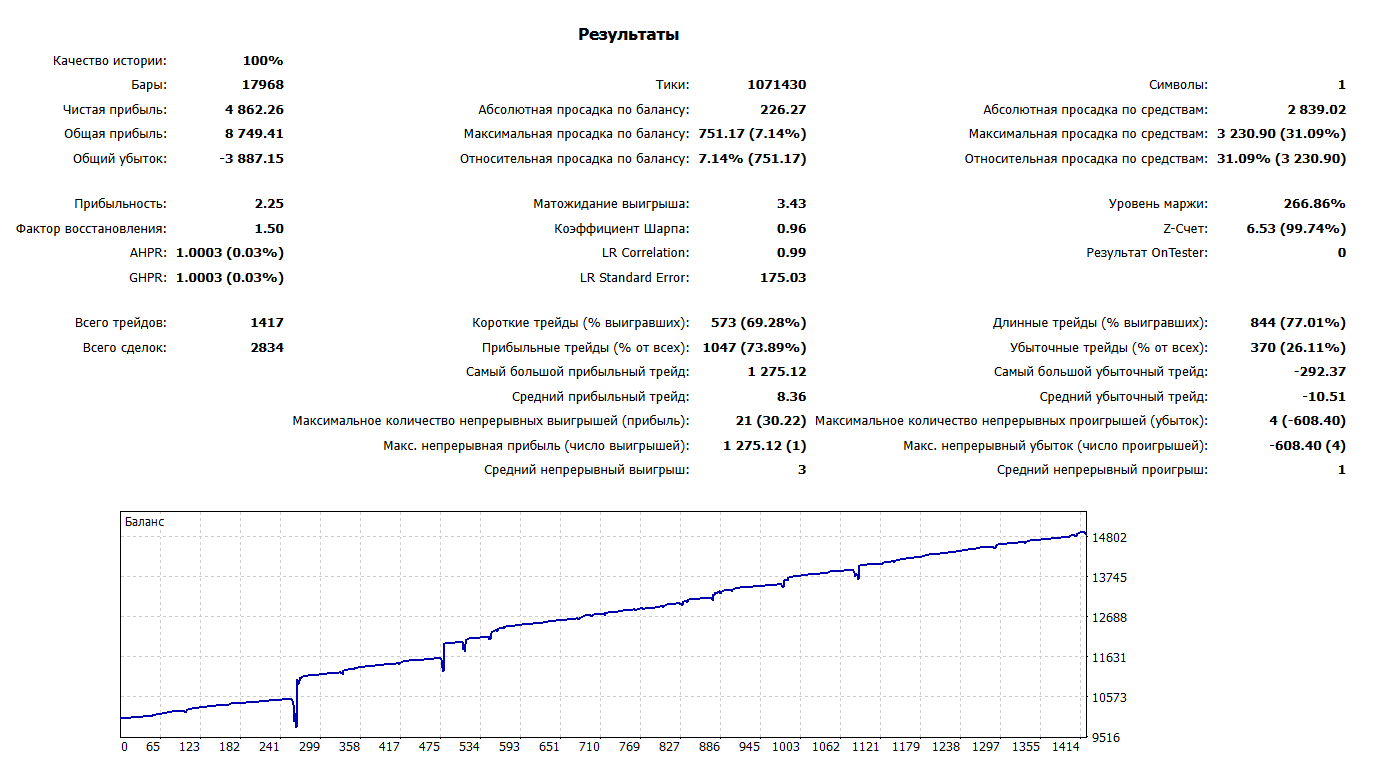The width and height of the screenshot is (1389, 776).
Task: Click the Прибыльность value 2.25
Action: (269, 204)
